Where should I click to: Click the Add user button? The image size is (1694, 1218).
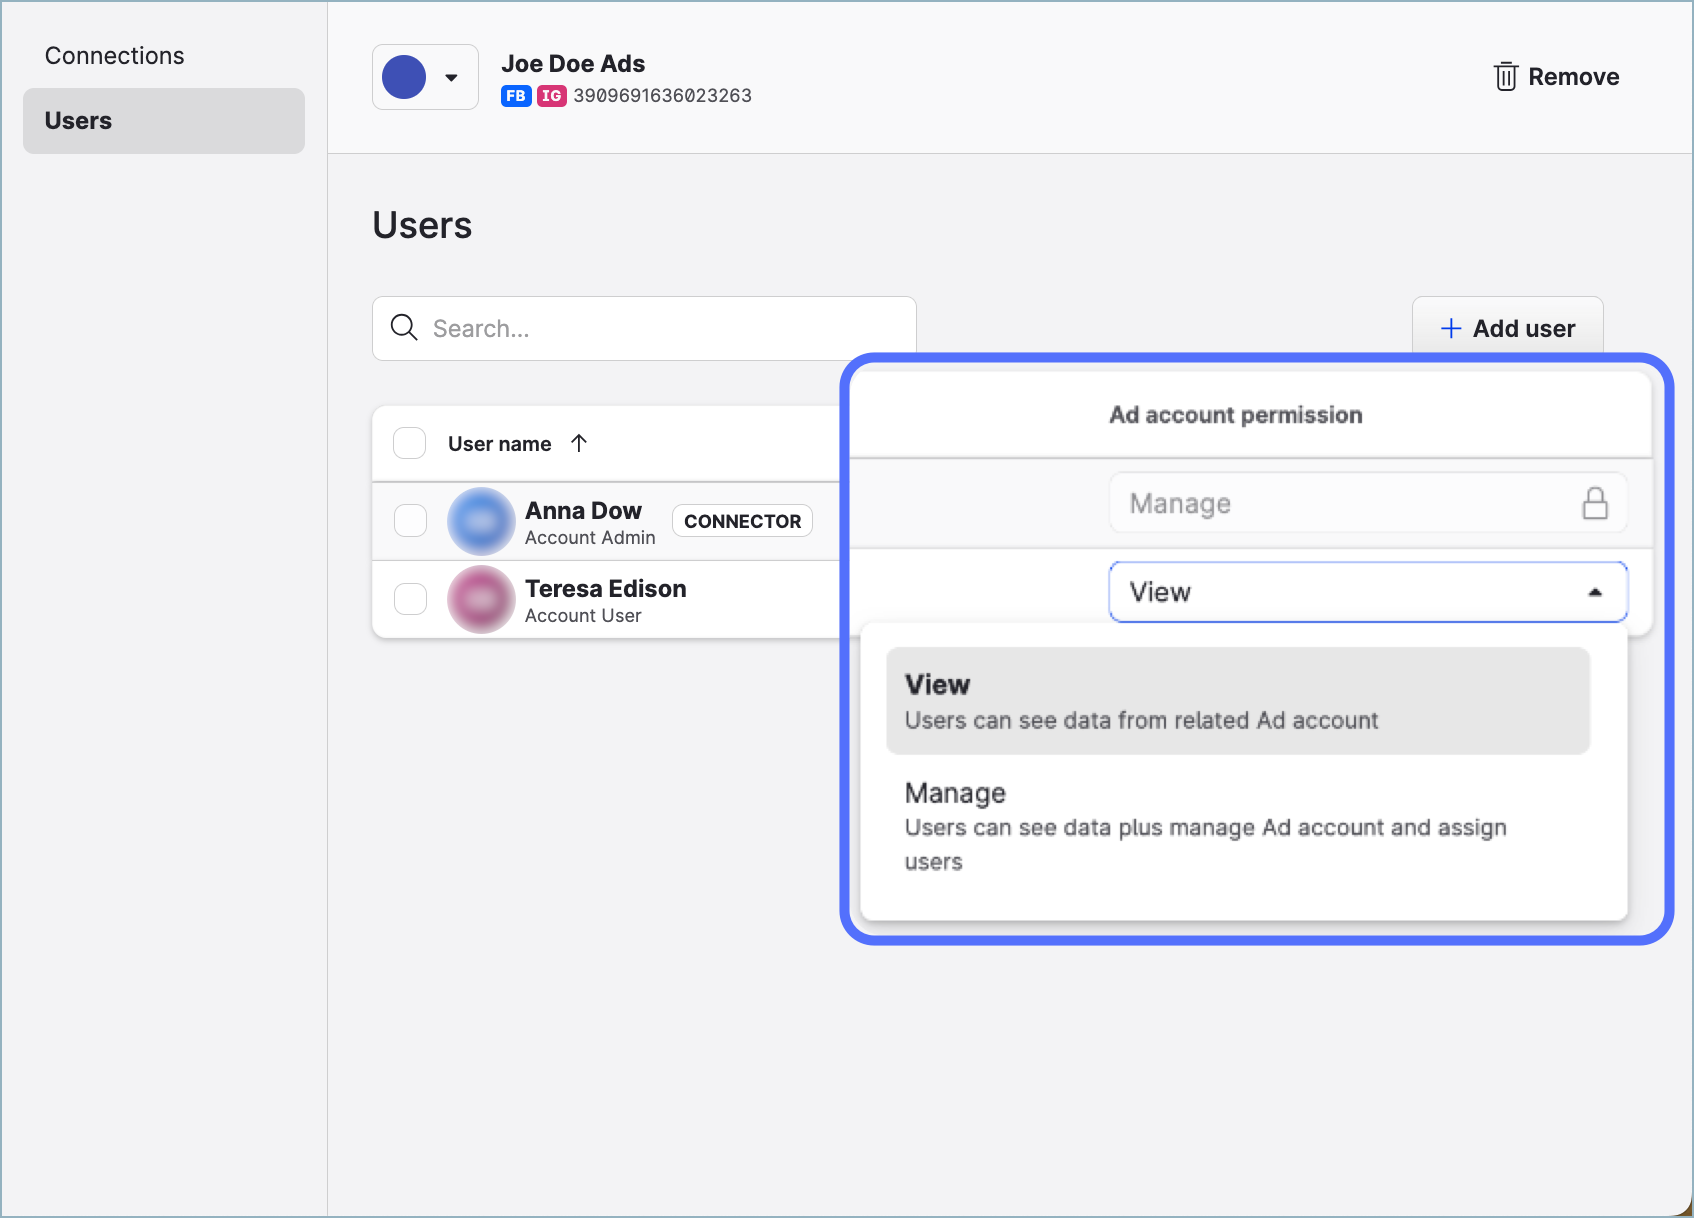tap(1507, 328)
